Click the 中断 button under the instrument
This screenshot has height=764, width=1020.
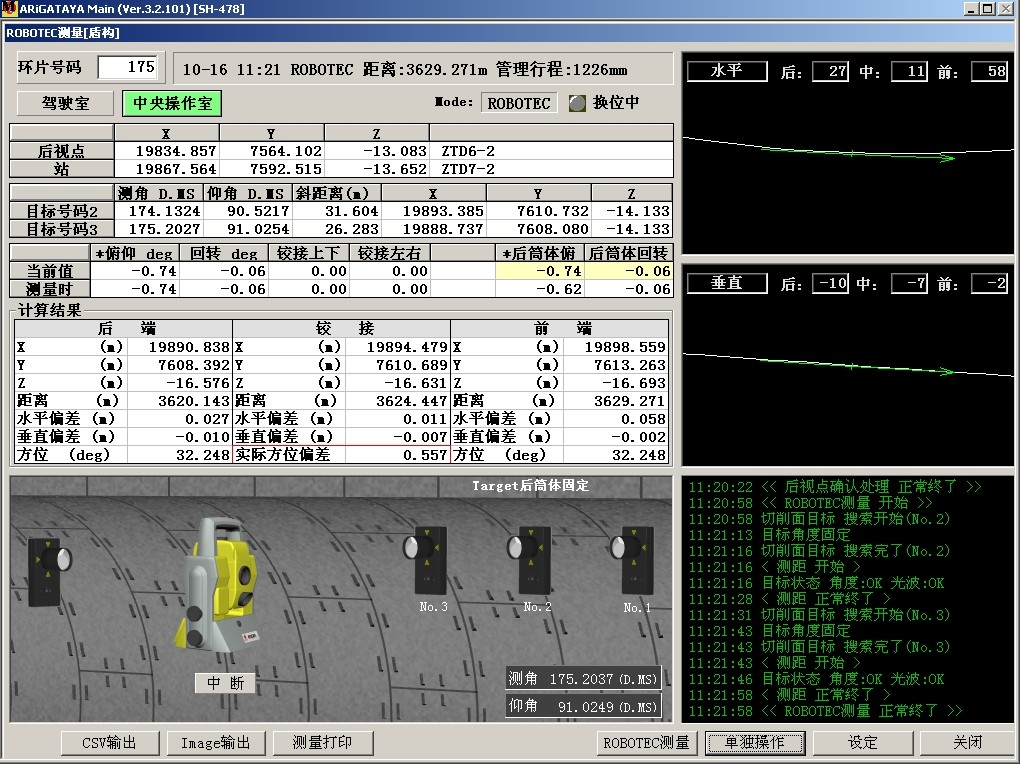[x=225, y=683]
